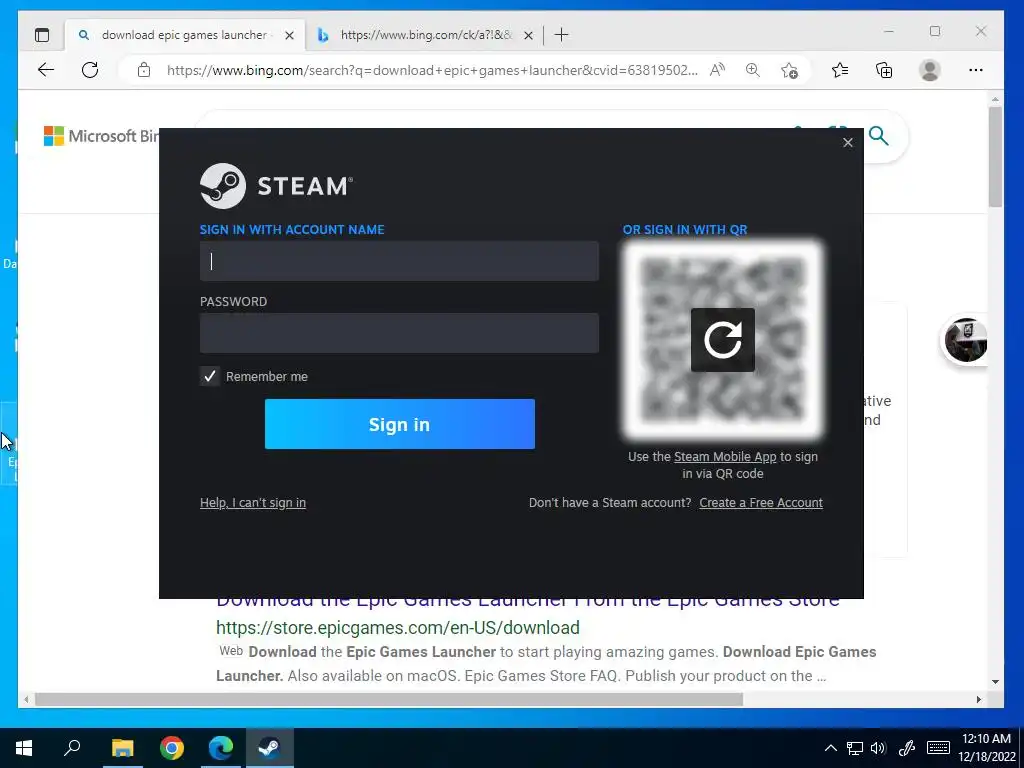Focus the Steam password field
Image resolution: width=1024 pixels, height=768 pixels.
399,333
